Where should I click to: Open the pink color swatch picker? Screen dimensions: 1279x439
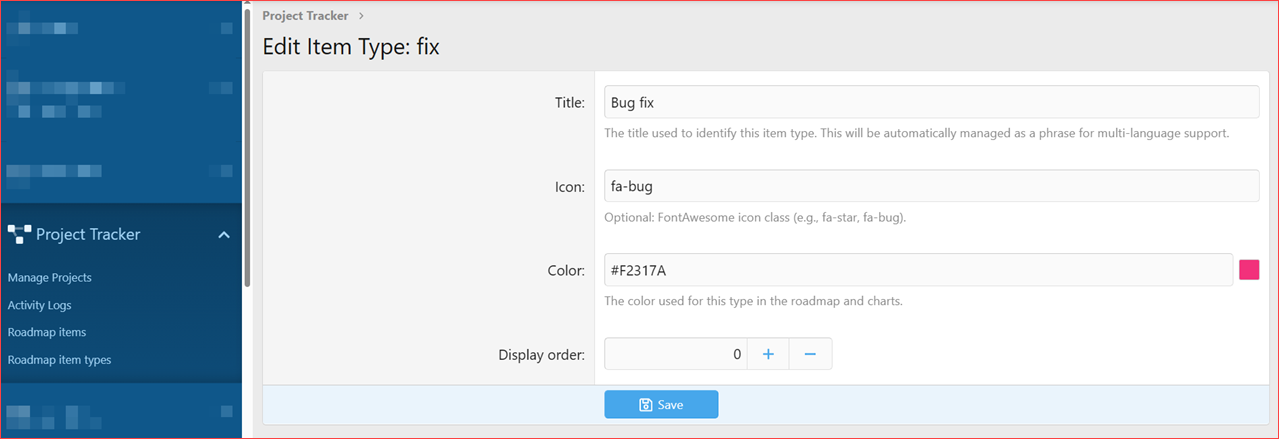pyautogui.click(x=1249, y=270)
